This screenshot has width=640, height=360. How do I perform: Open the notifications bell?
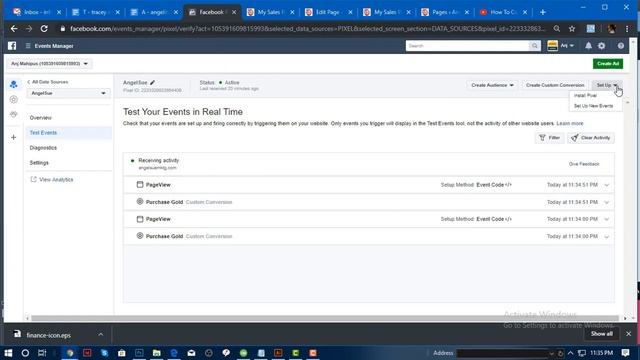588,46
